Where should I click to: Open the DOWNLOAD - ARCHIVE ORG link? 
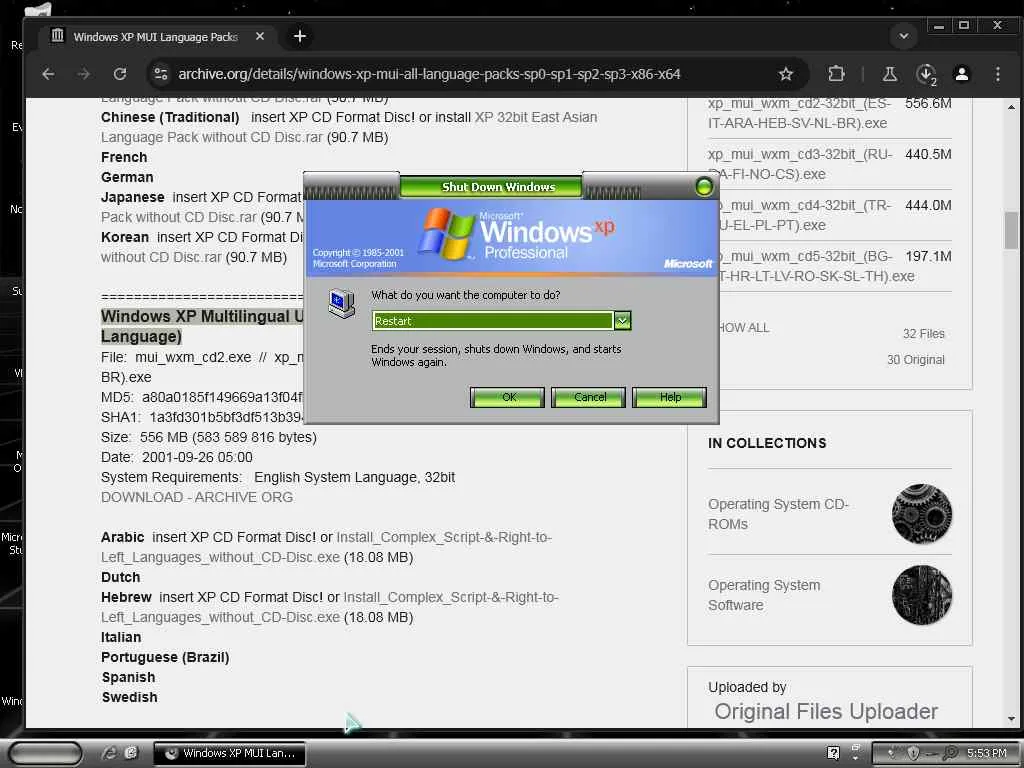[197, 497]
